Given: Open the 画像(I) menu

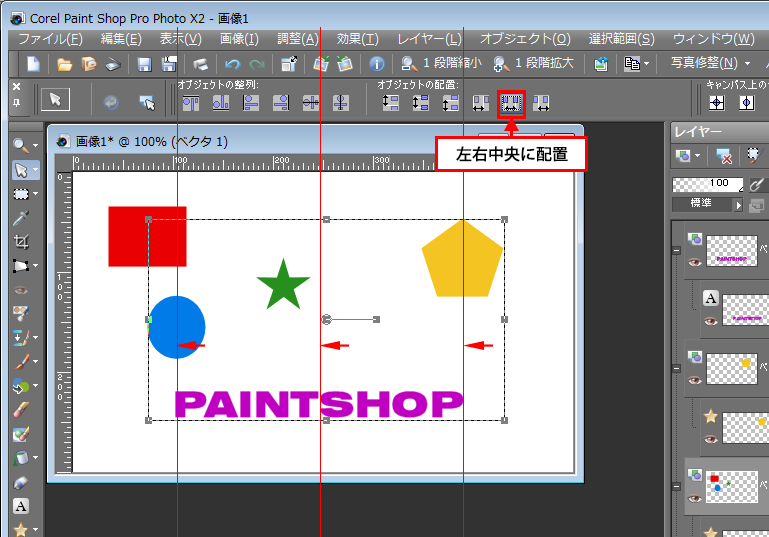Looking at the screenshot, I should click(239, 39).
